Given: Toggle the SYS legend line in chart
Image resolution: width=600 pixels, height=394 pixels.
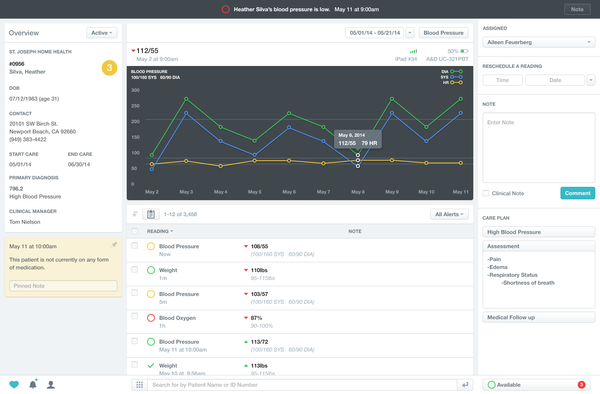Looking at the screenshot, I should click(456, 77).
